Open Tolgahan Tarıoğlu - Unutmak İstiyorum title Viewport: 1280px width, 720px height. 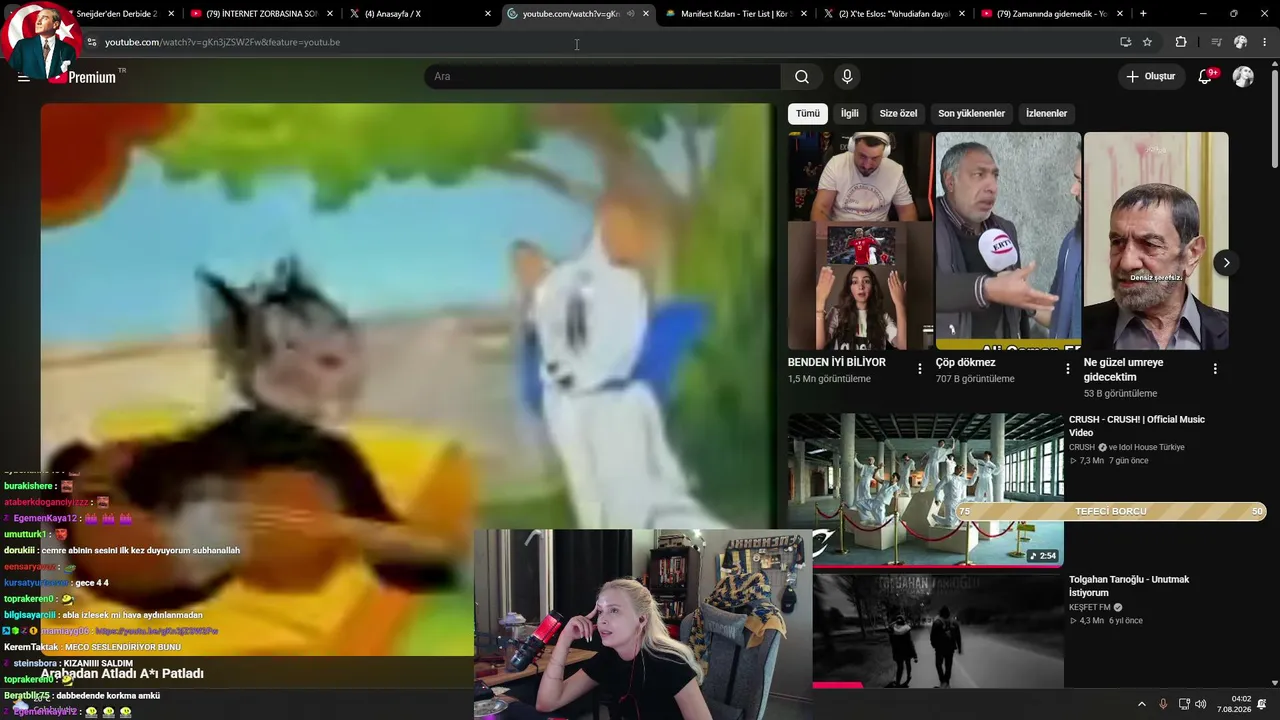click(1129, 586)
